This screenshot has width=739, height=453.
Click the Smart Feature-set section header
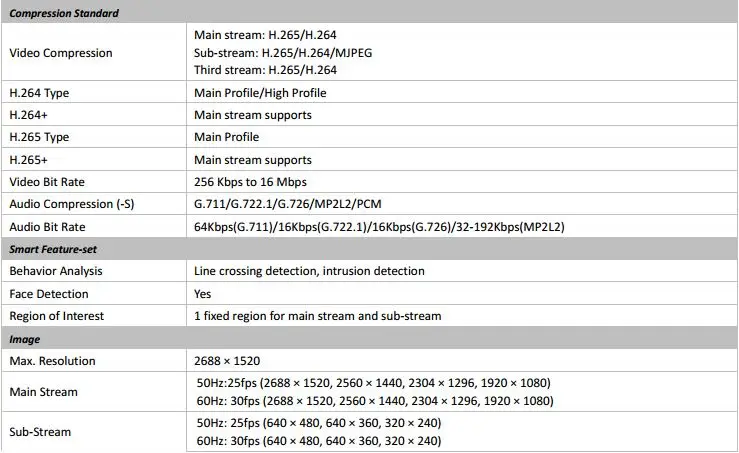click(x=53, y=249)
